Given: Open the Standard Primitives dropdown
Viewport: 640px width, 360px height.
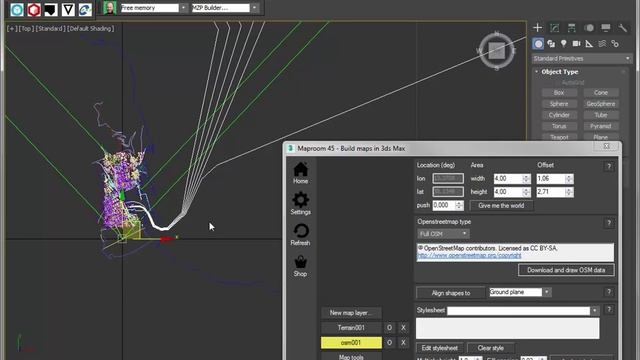Looking at the screenshot, I should click(x=582, y=59).
